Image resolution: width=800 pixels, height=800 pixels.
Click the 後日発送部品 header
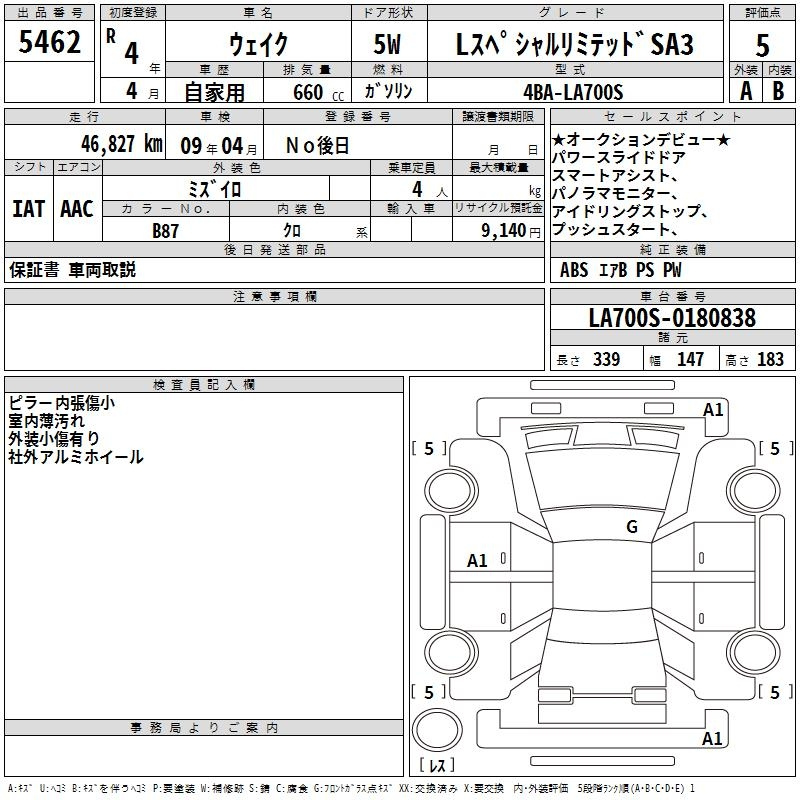tap(274, 249)
